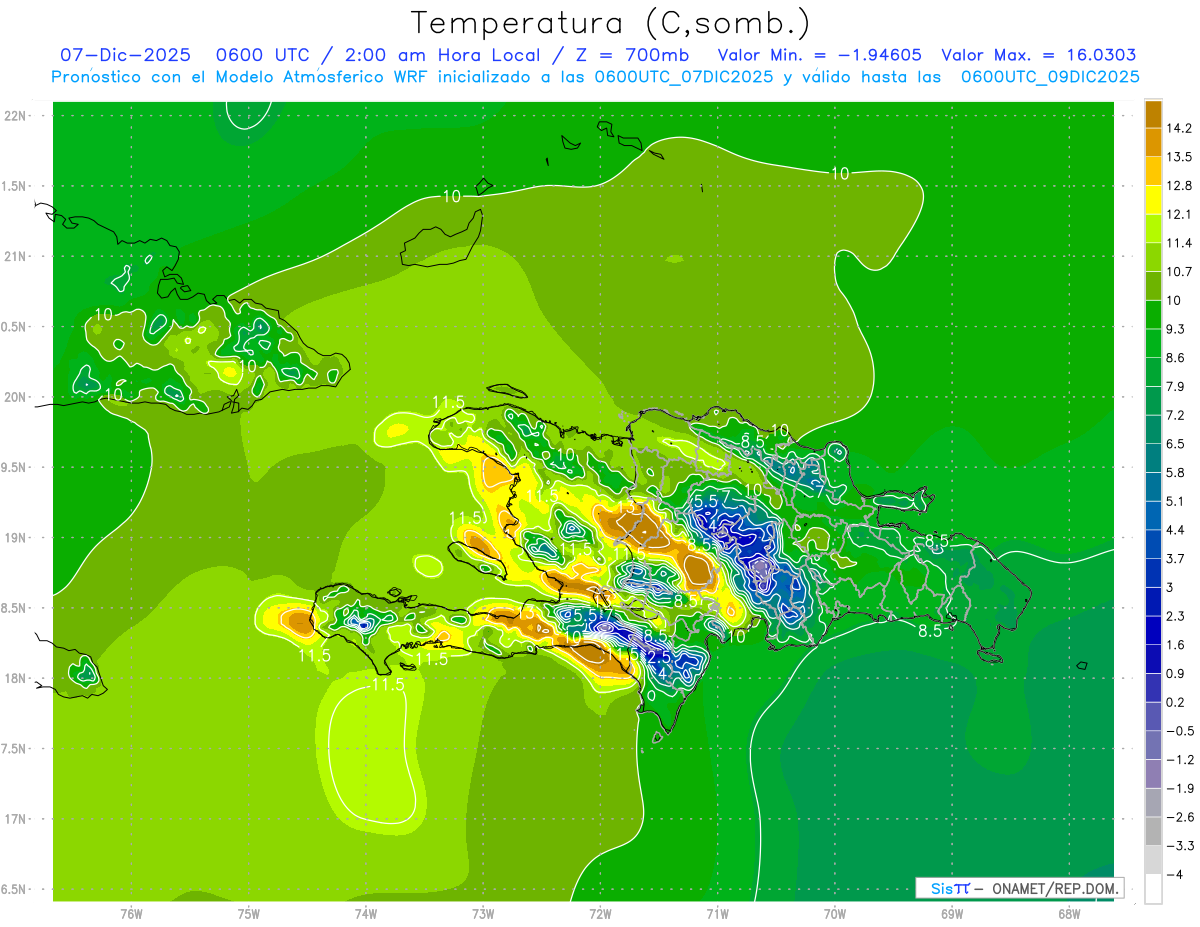The height and width of the screenshot is (927, 1200).
Task: Click the 72W longitude axis label
Action: click(600, 913)
